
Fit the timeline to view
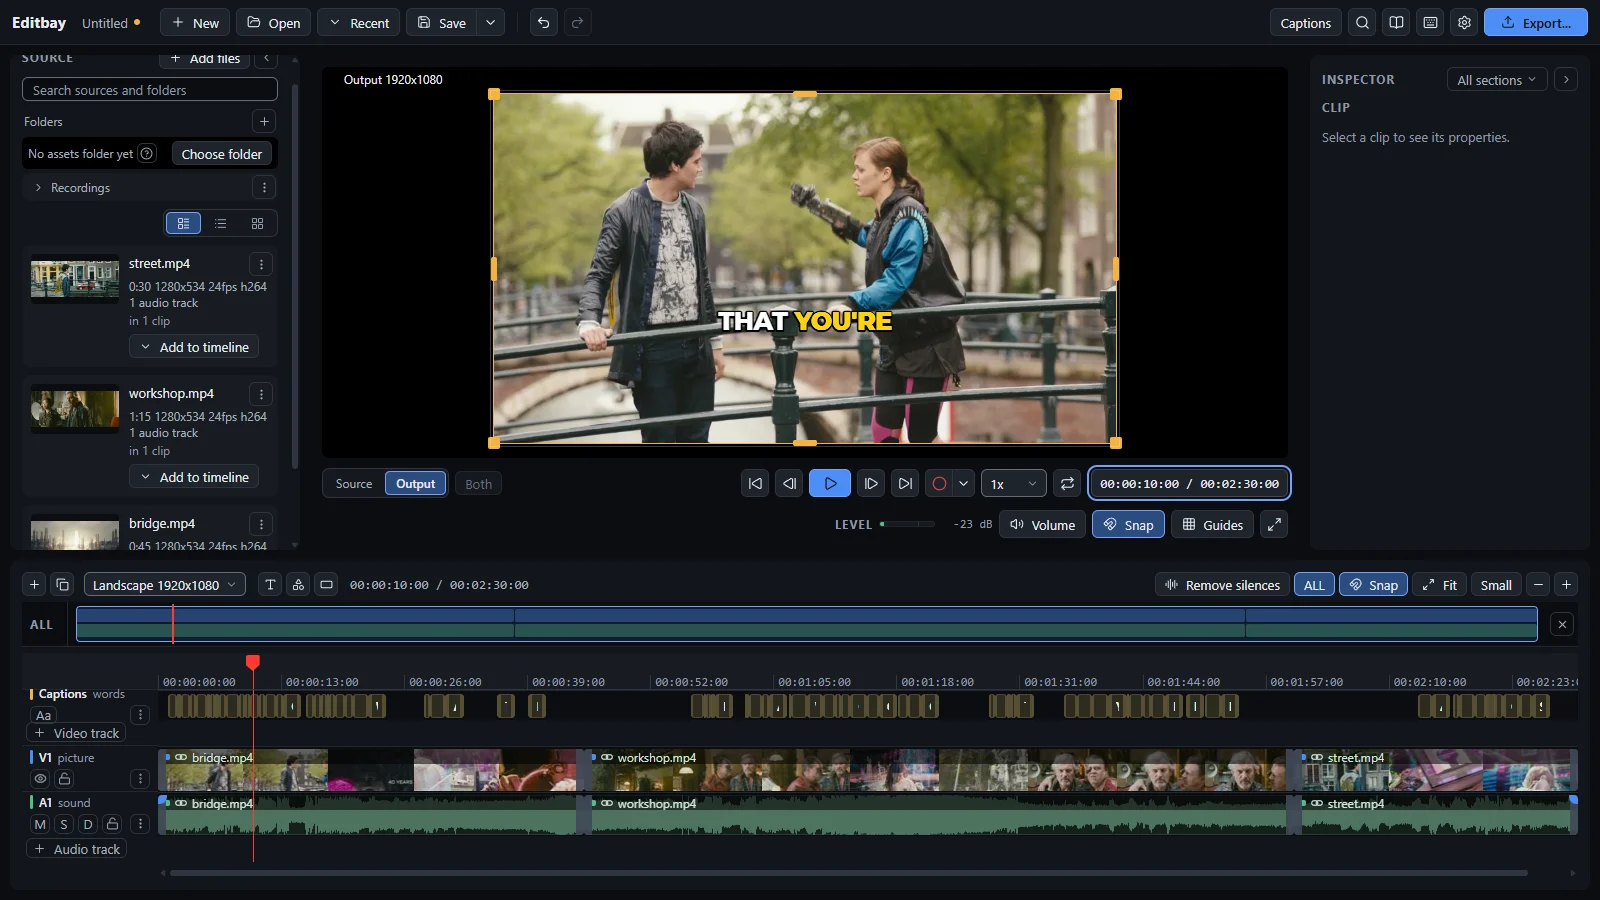coord(1439,585)
